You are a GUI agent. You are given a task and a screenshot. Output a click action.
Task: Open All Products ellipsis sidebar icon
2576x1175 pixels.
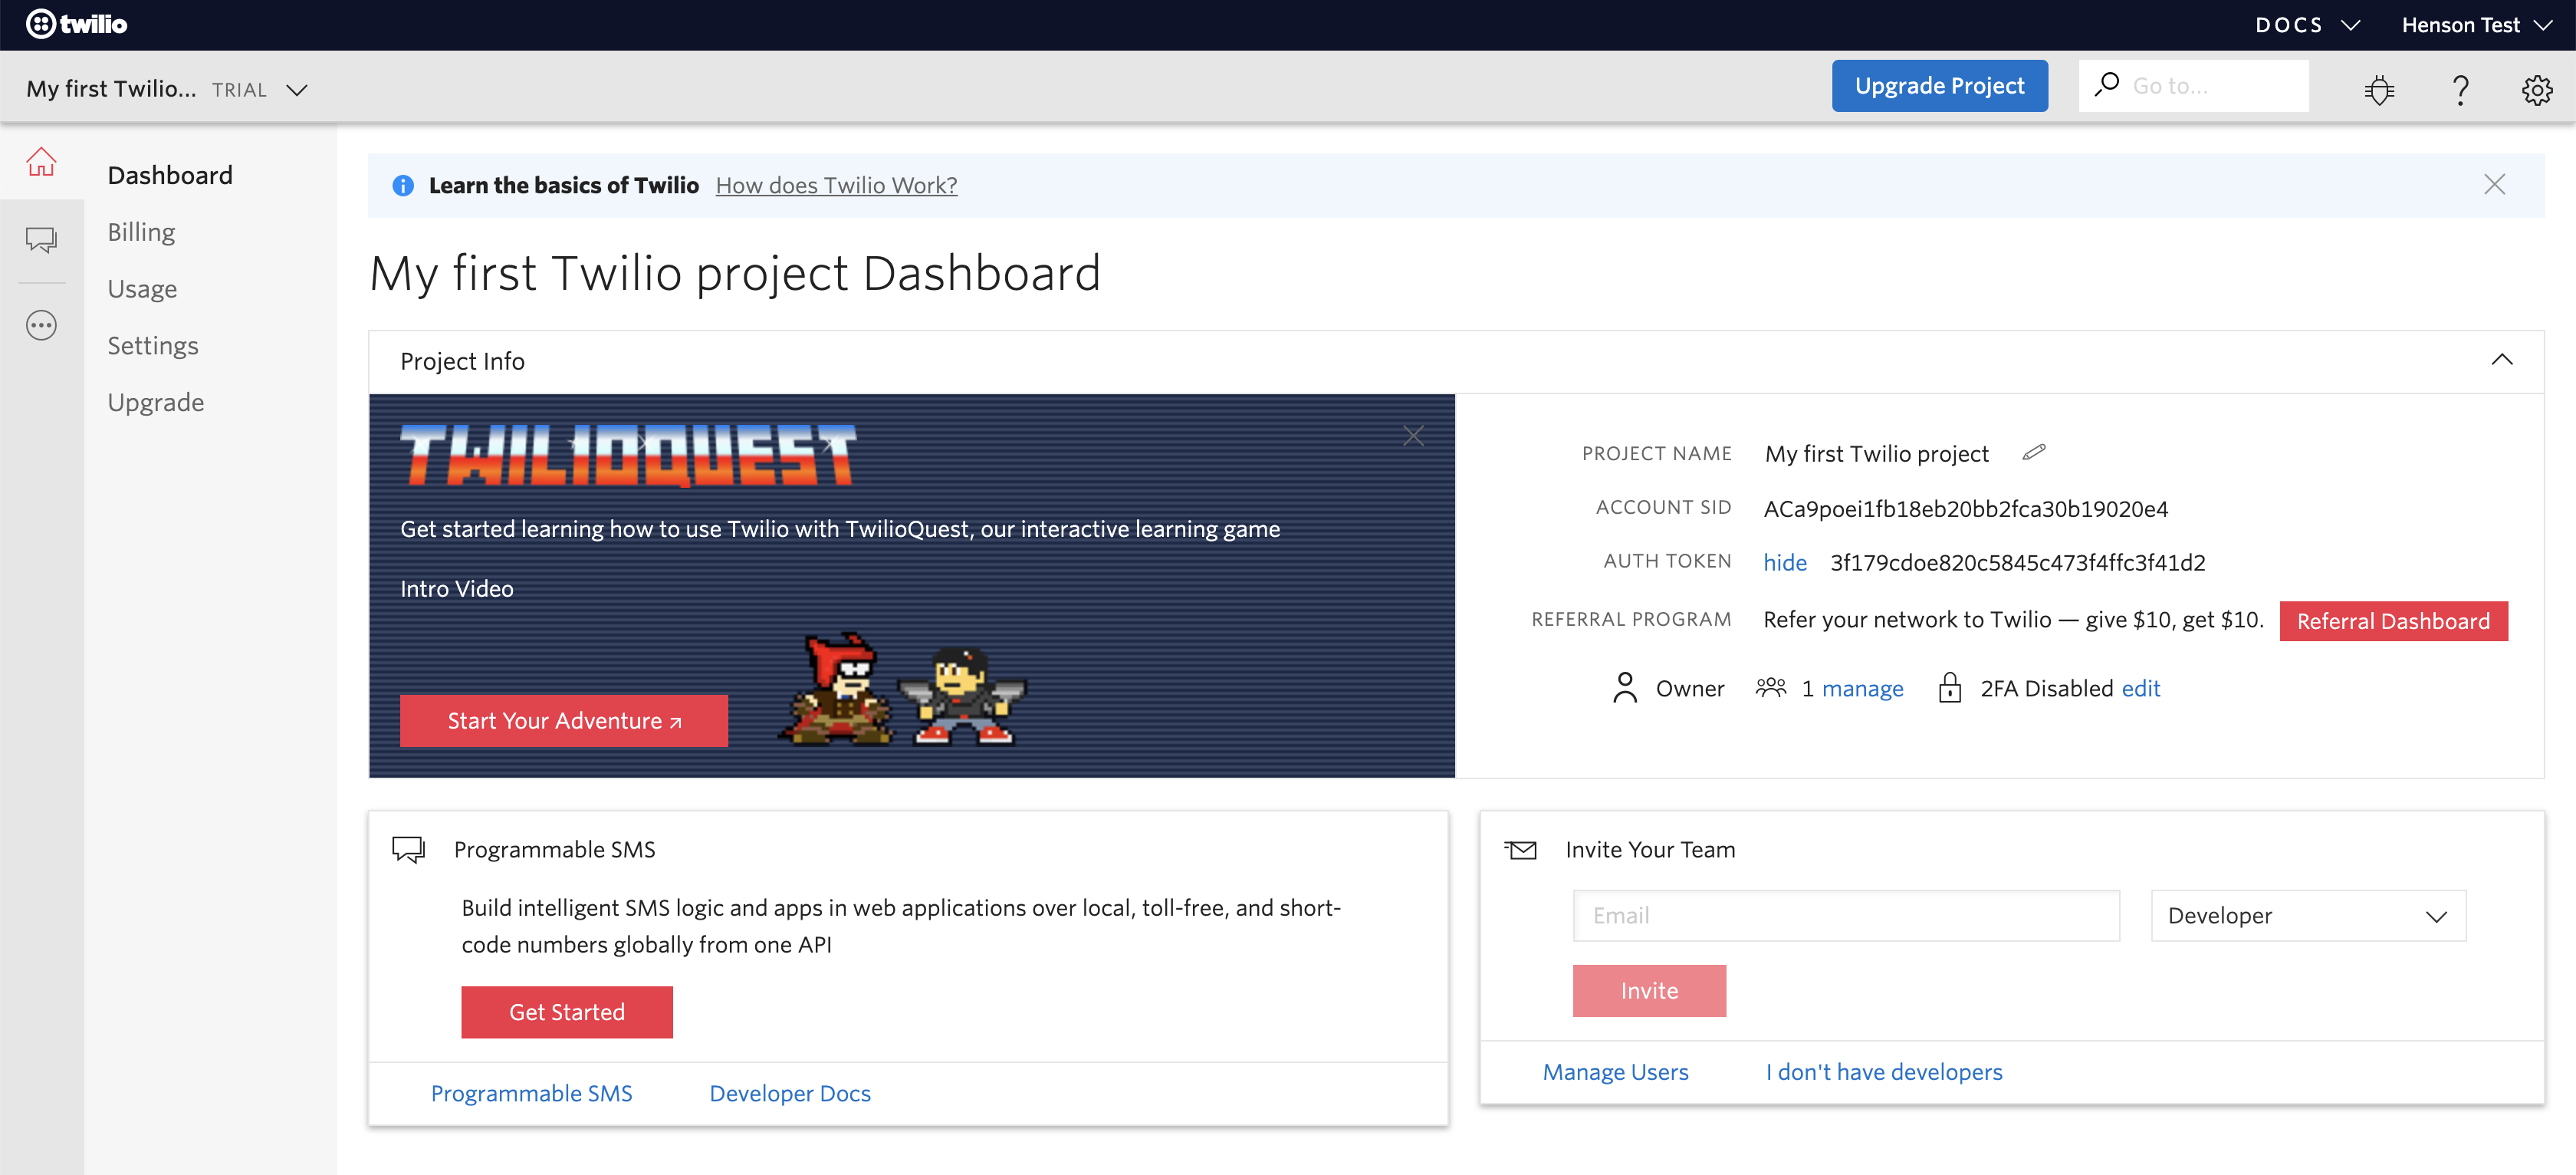(x=41, y=326)
